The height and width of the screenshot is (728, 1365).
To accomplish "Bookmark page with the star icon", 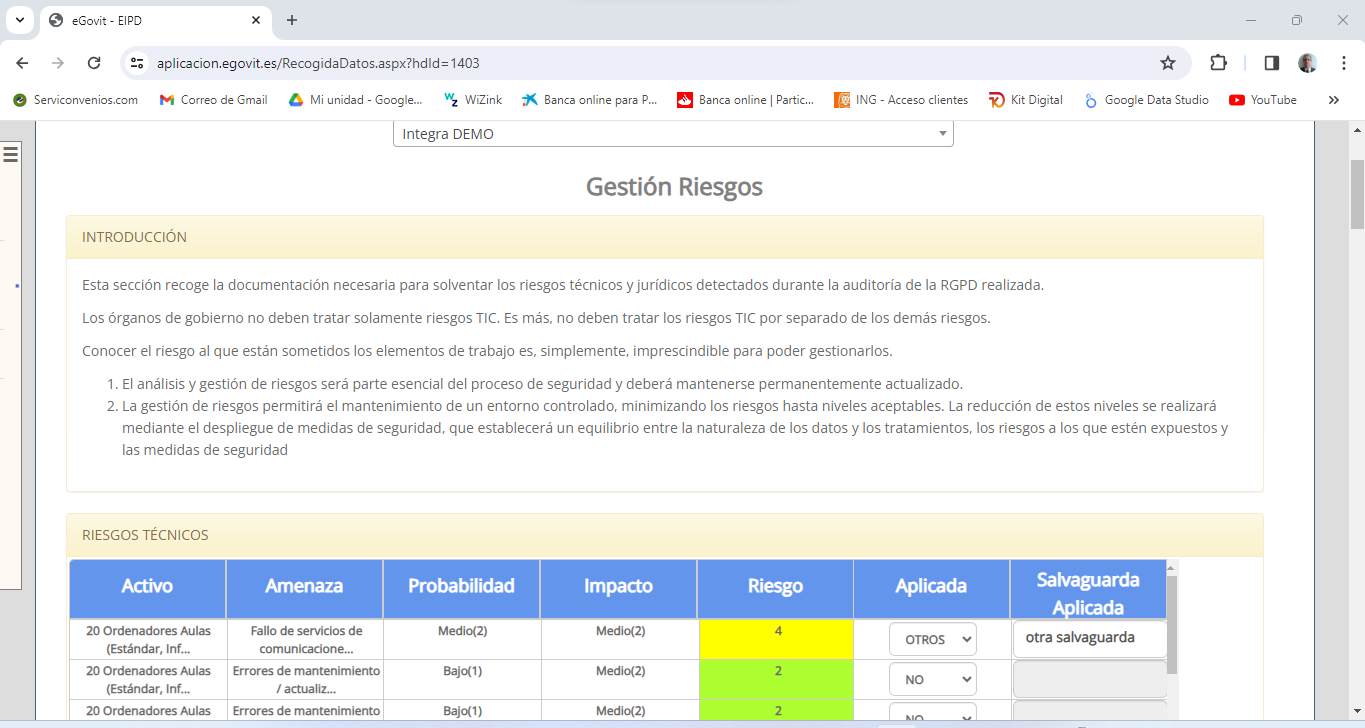I will click(x=1167, y=63).
